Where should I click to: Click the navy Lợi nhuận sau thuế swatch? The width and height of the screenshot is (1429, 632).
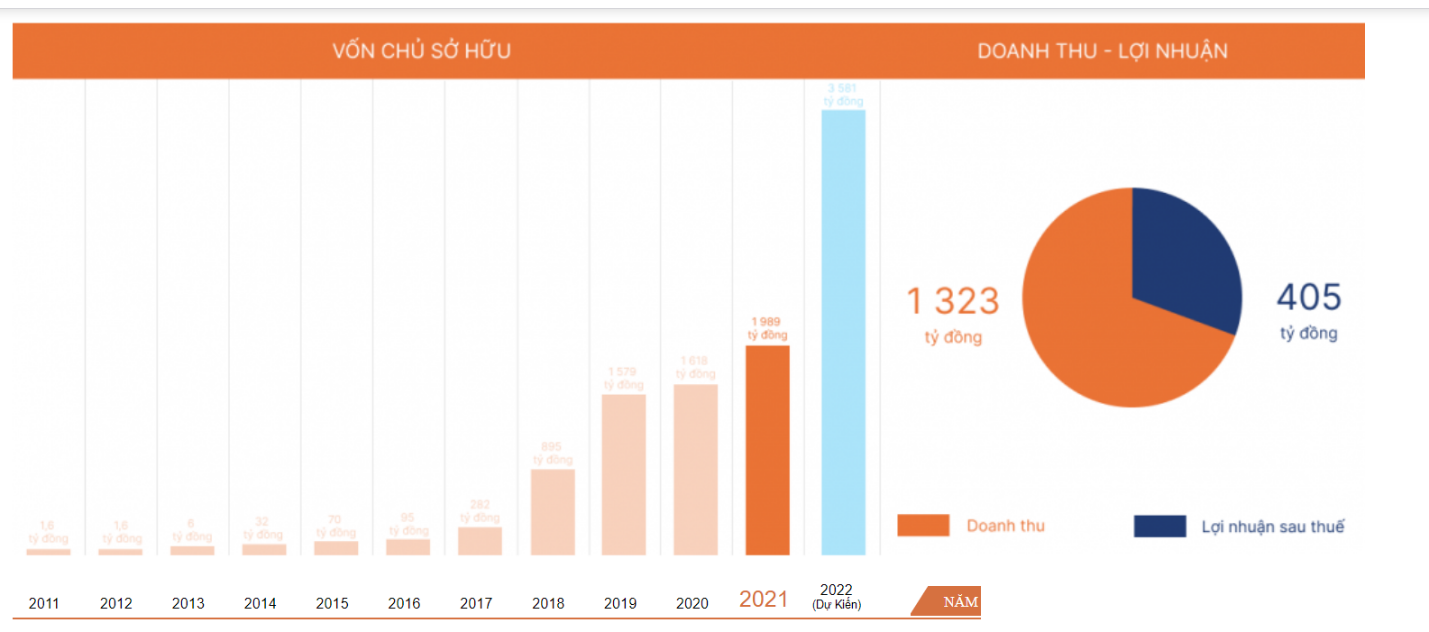(x=1159, y=526)
